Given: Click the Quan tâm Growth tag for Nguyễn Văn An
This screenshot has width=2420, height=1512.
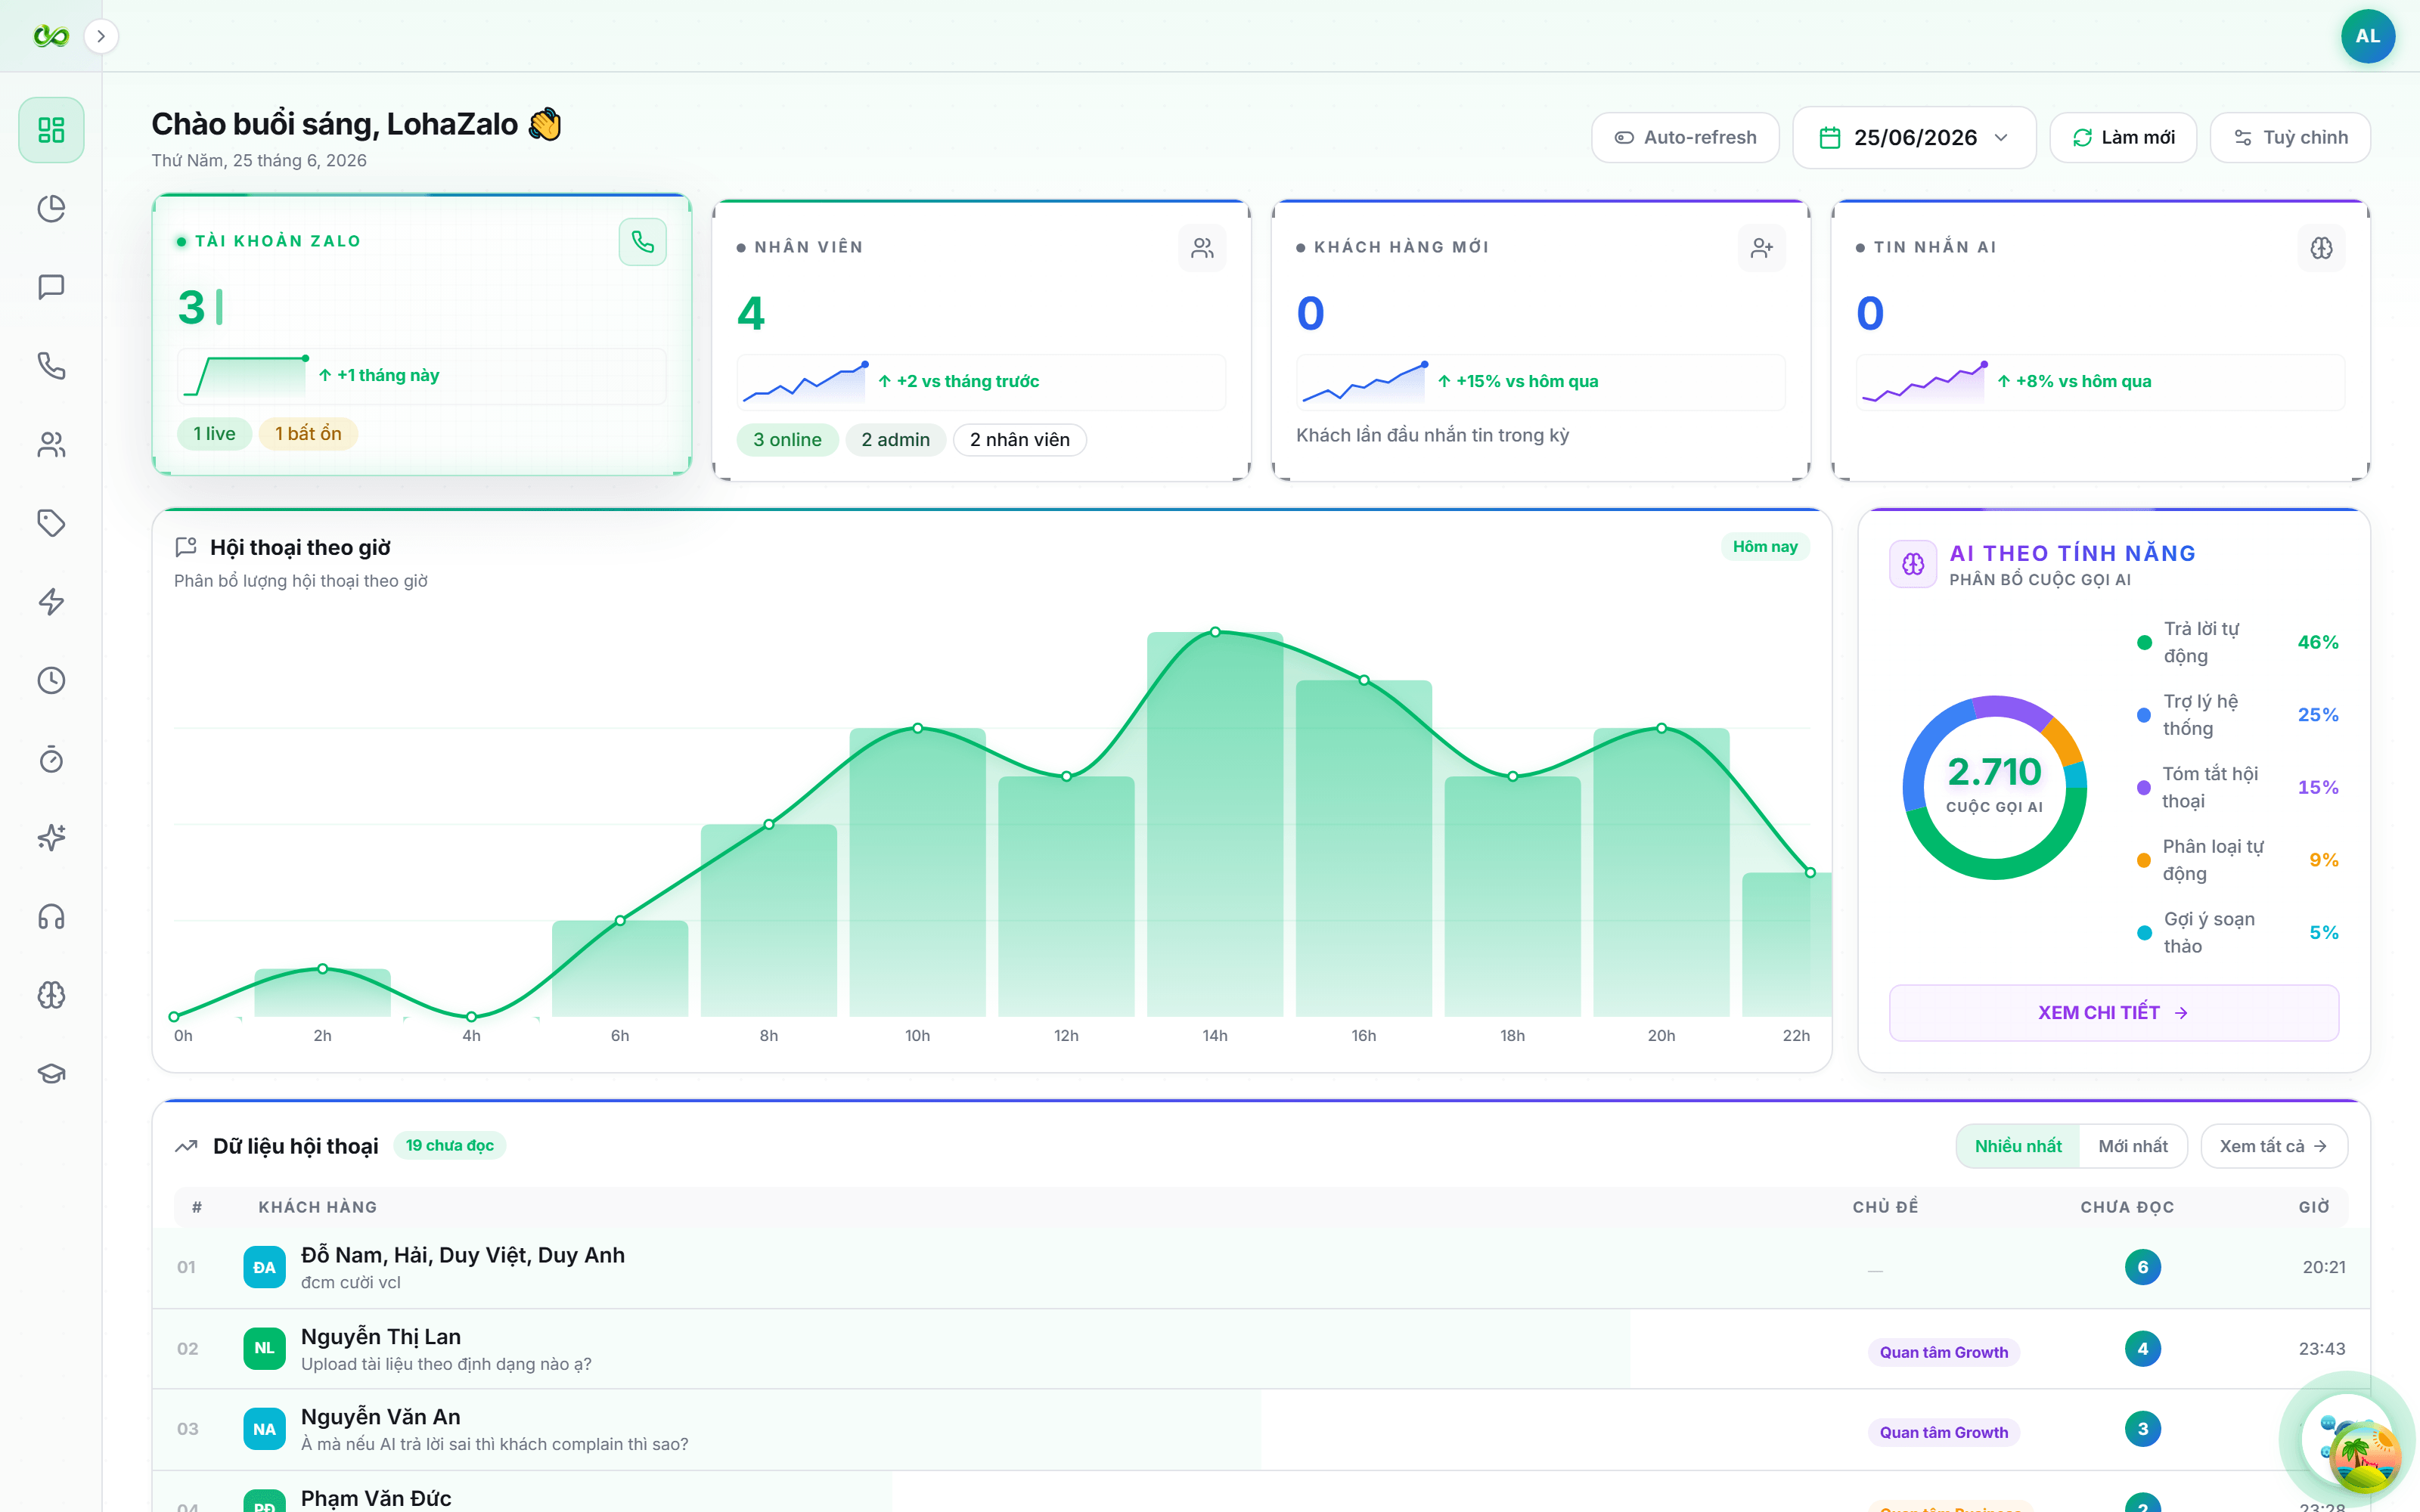Looking at the screenshot, I should [1943, 1433].
